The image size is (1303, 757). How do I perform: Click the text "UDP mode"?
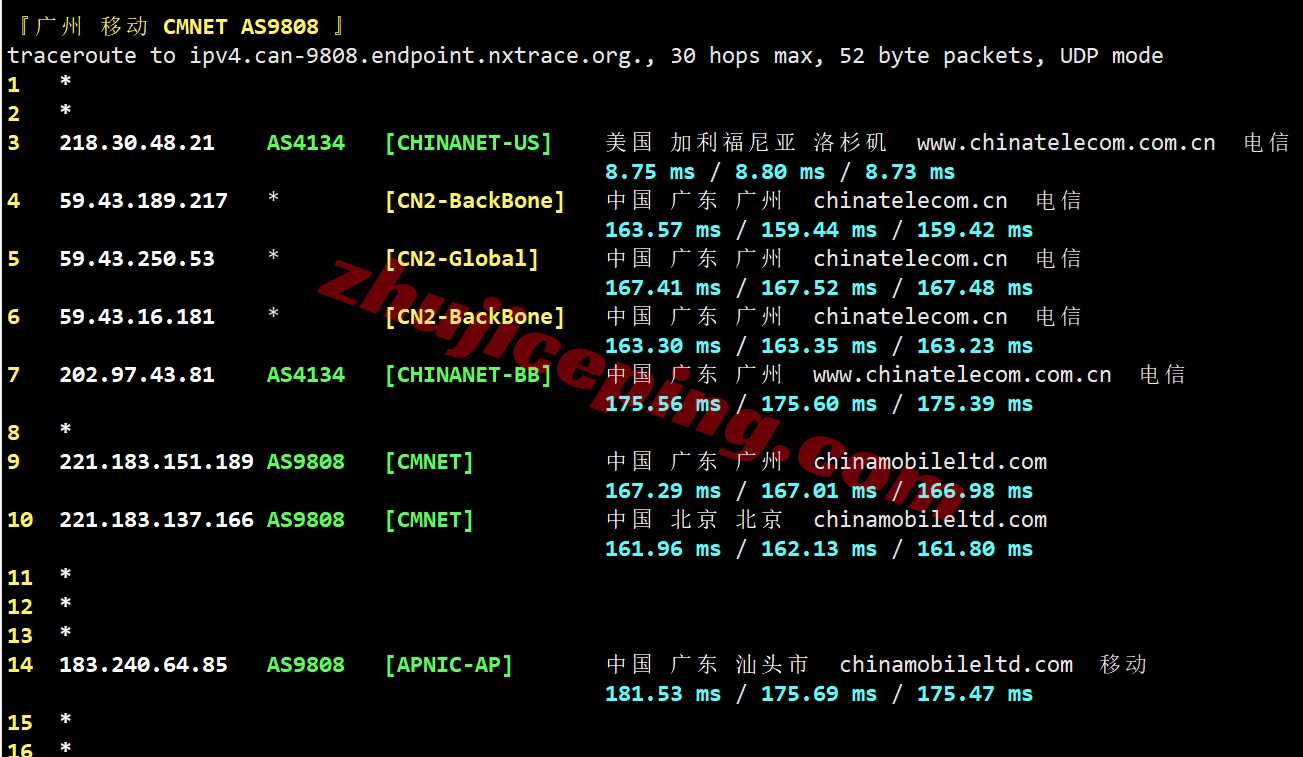click(1112, 56)
